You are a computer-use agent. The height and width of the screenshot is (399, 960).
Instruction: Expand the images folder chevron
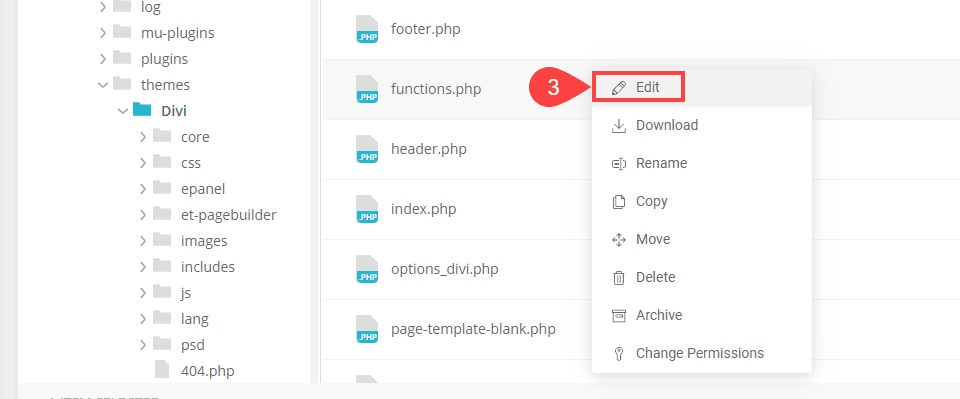pyautogui.click(x=142, y=241)
